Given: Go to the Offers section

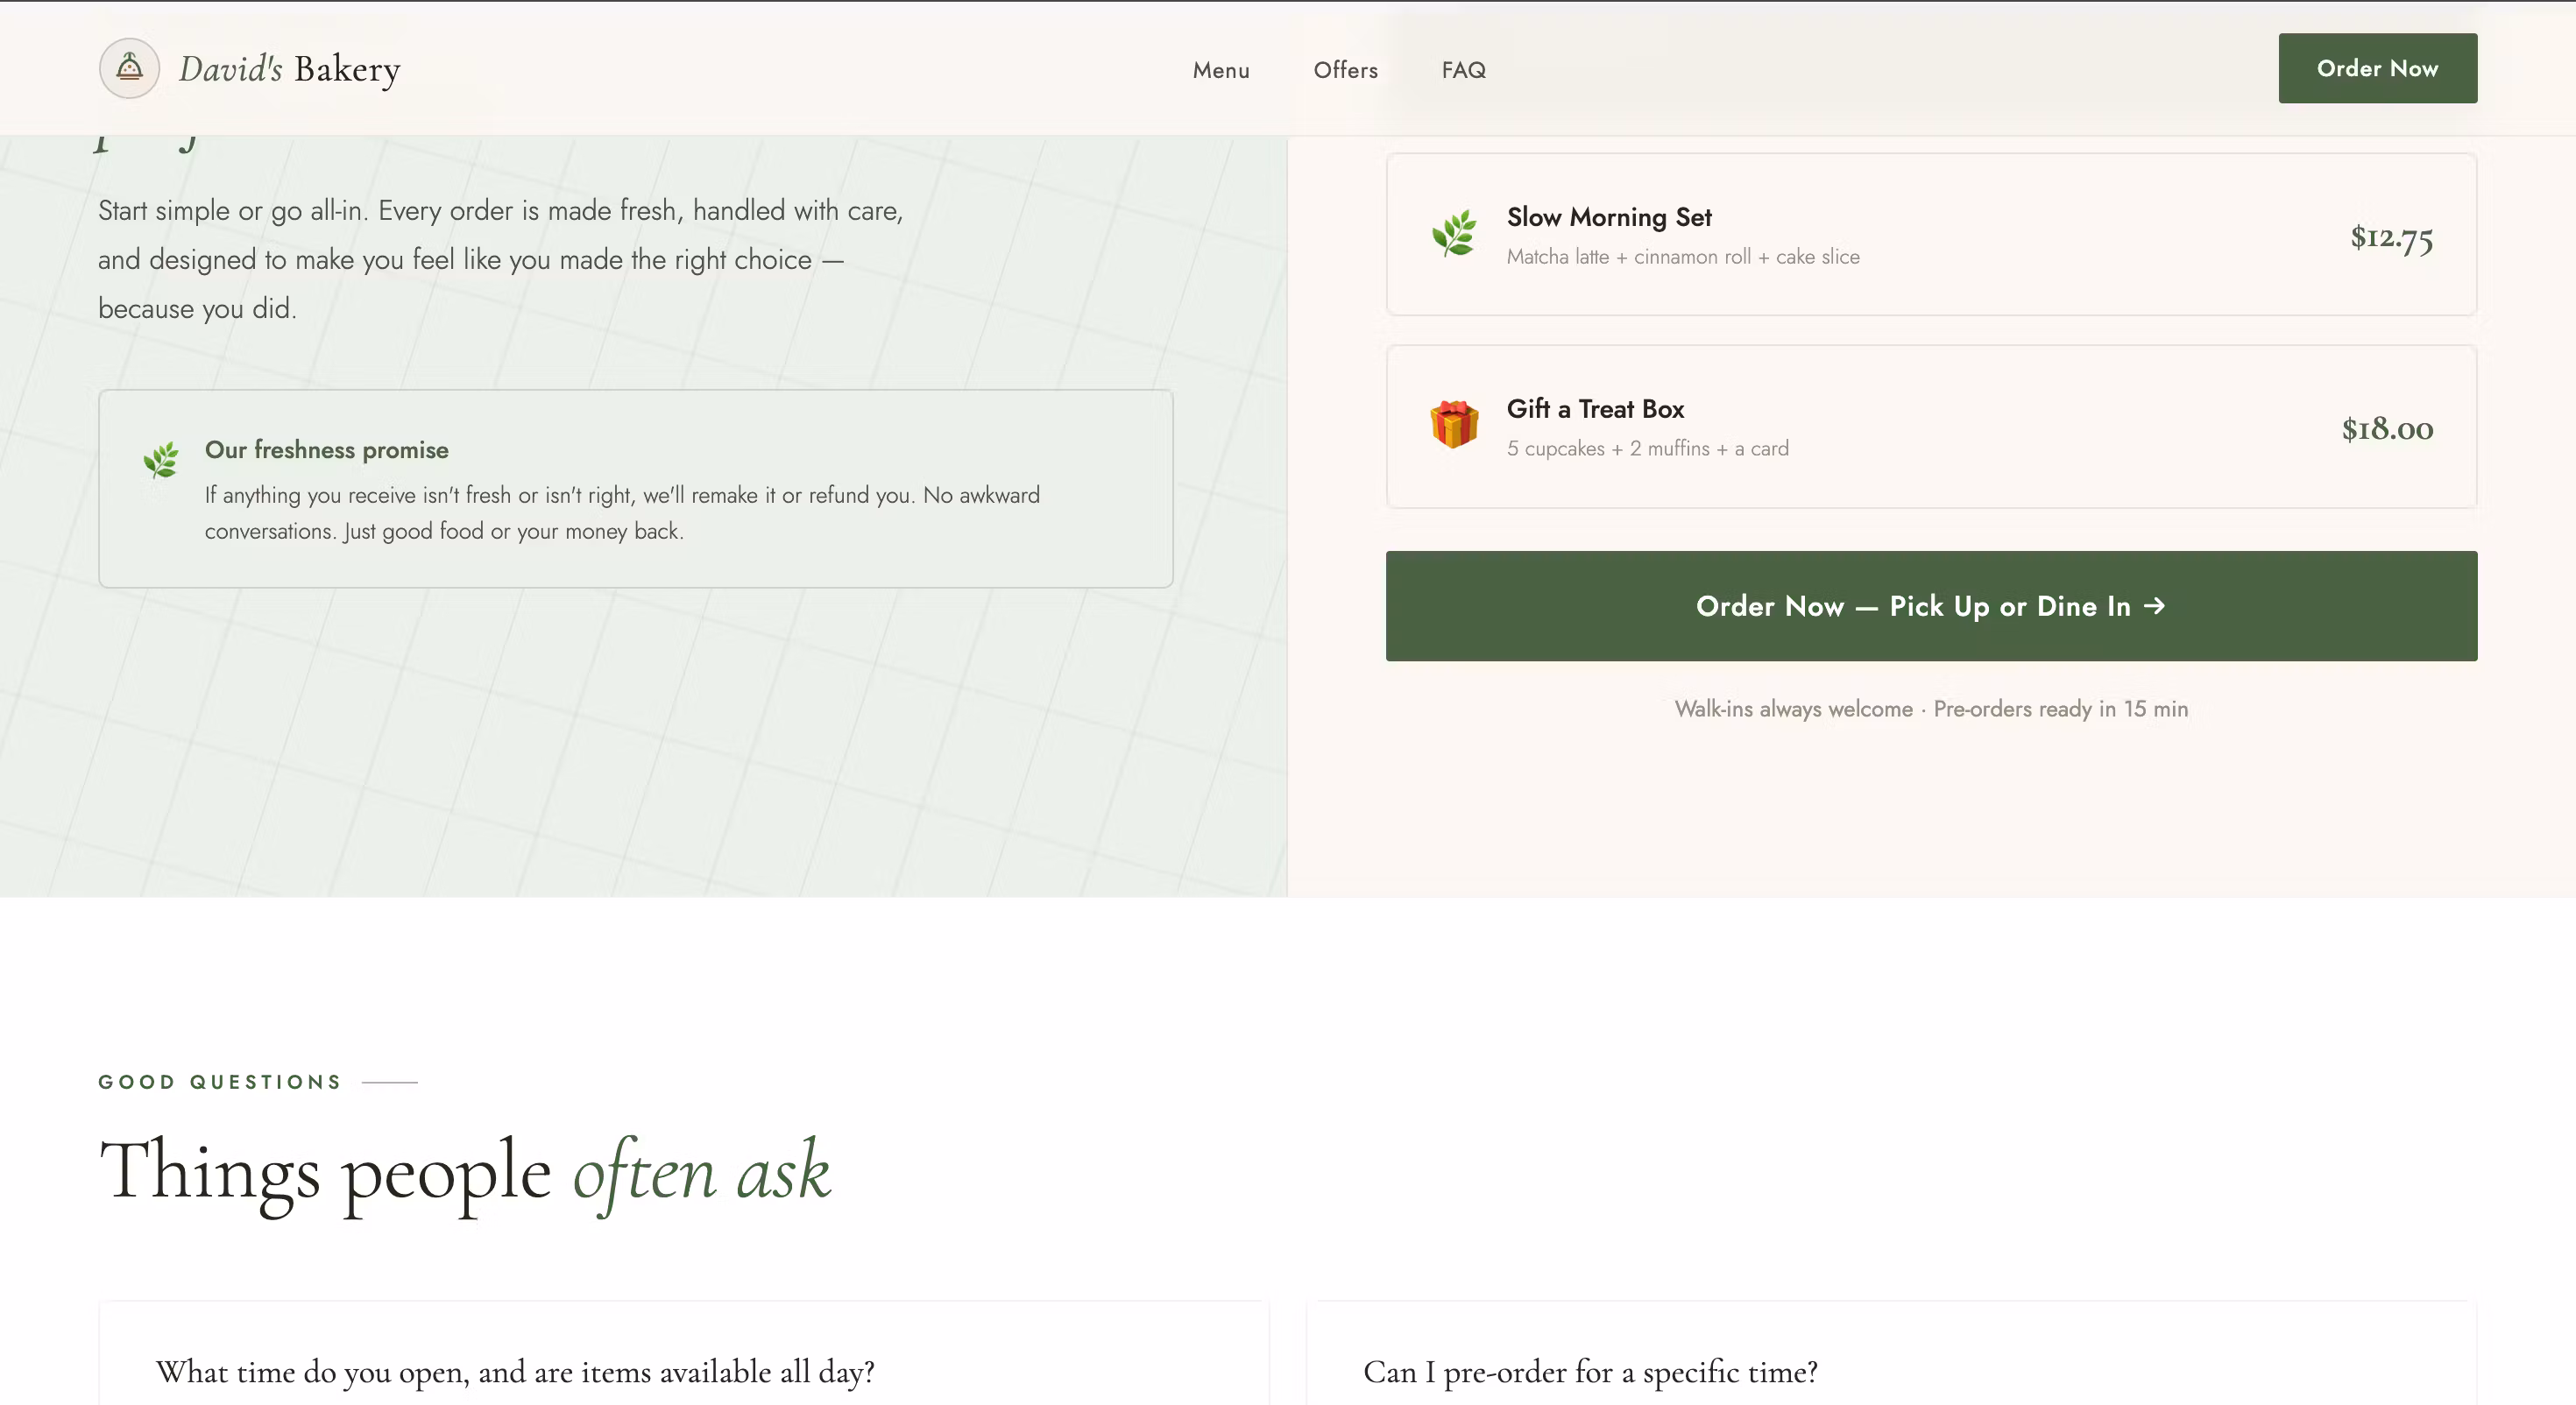Looking at the screenshot, I should 1346,70.
